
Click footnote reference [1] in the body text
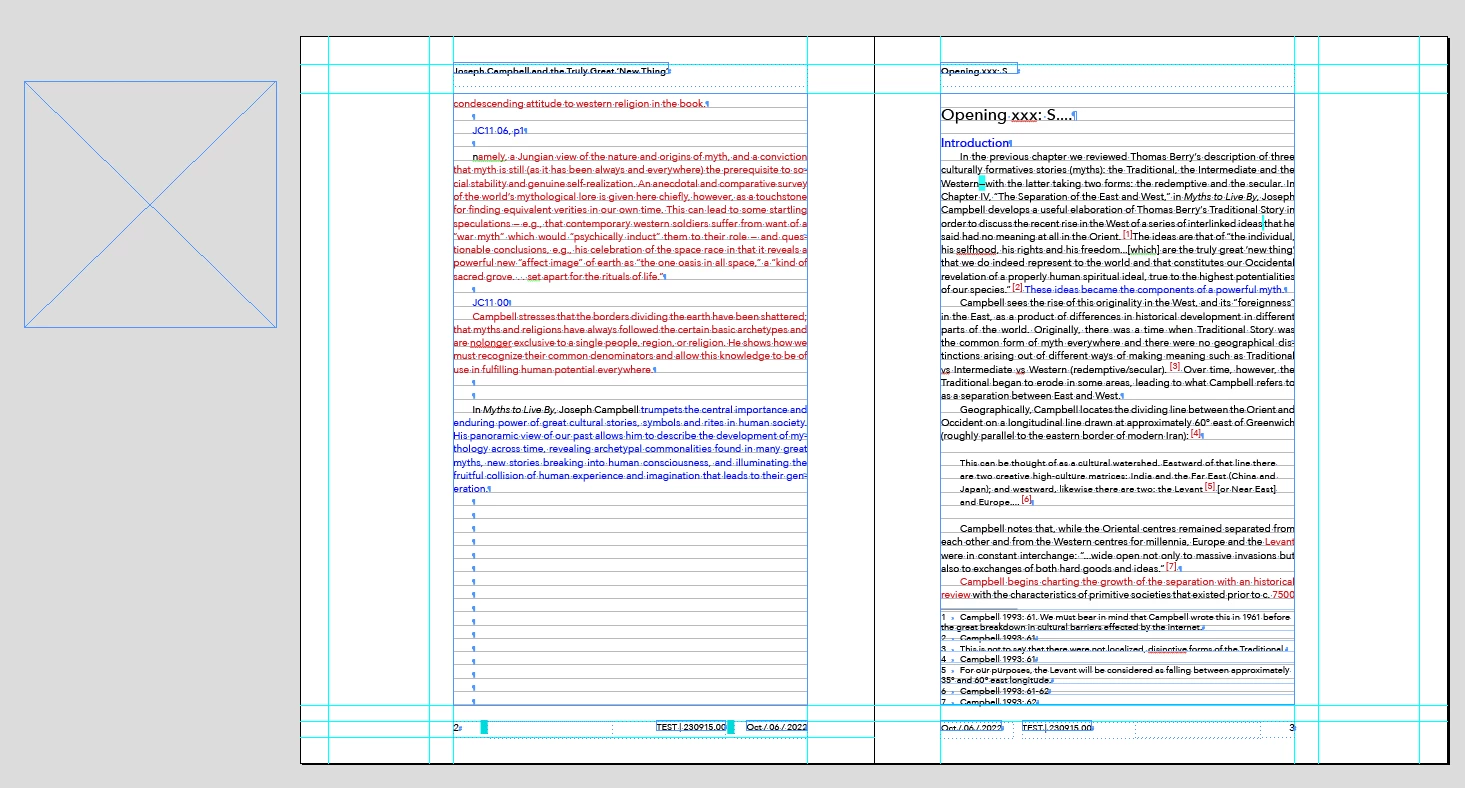click(x=1128, y=234)
